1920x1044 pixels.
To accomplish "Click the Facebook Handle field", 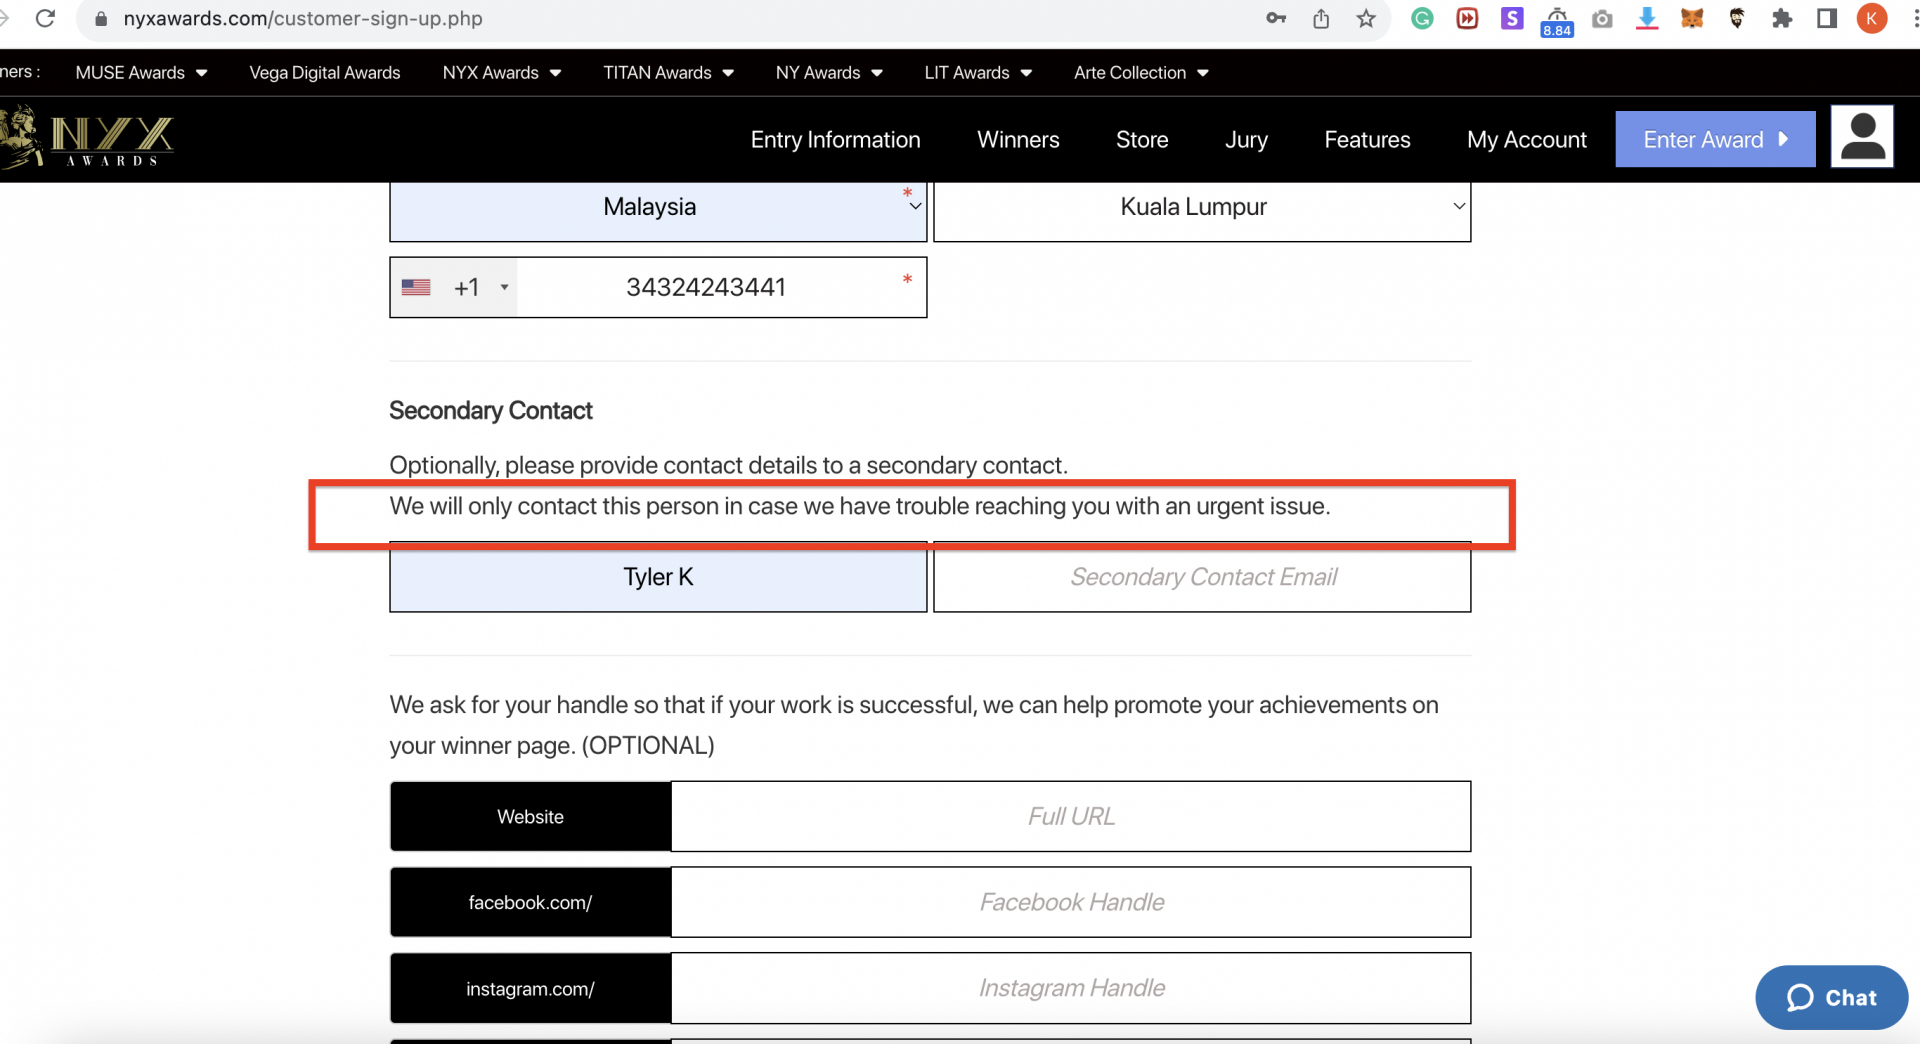I will (x=1071, y=902).
